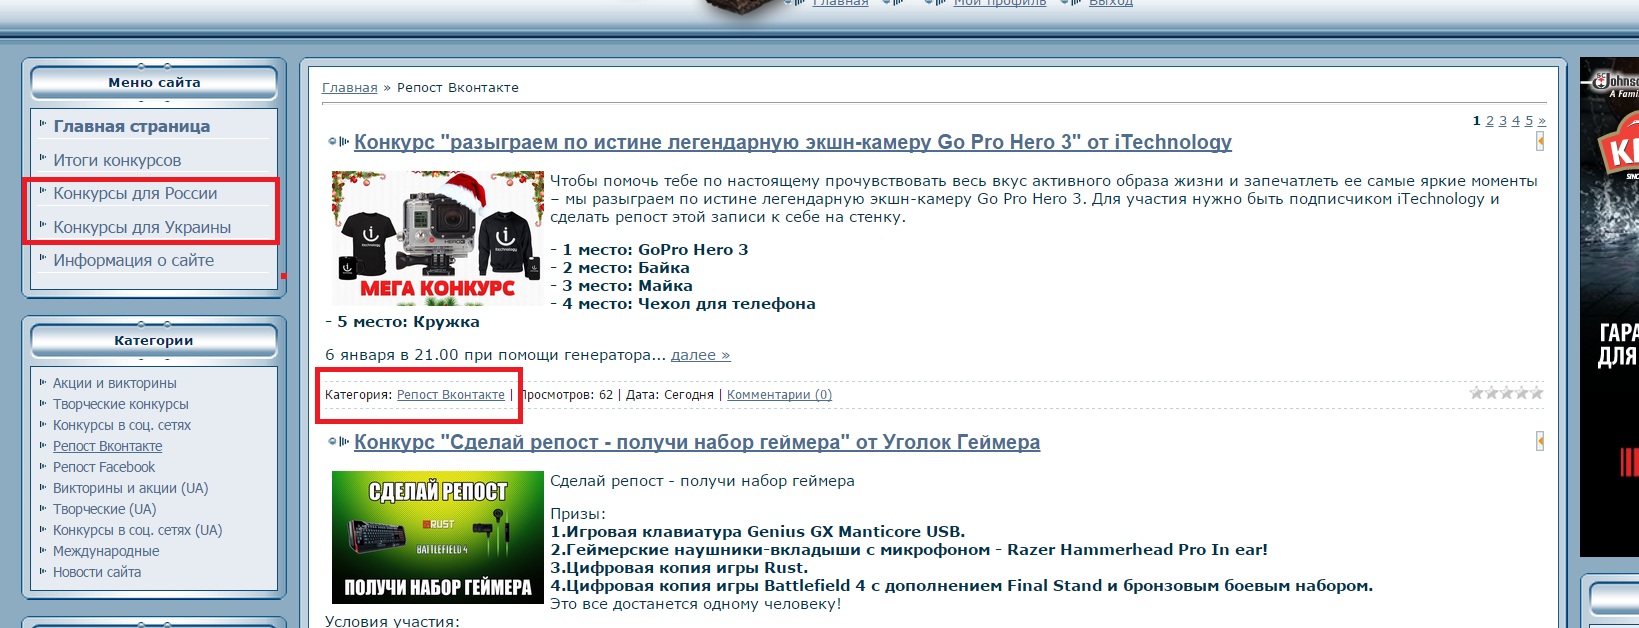Click the first rating star of the Go Pro post

1476,393
